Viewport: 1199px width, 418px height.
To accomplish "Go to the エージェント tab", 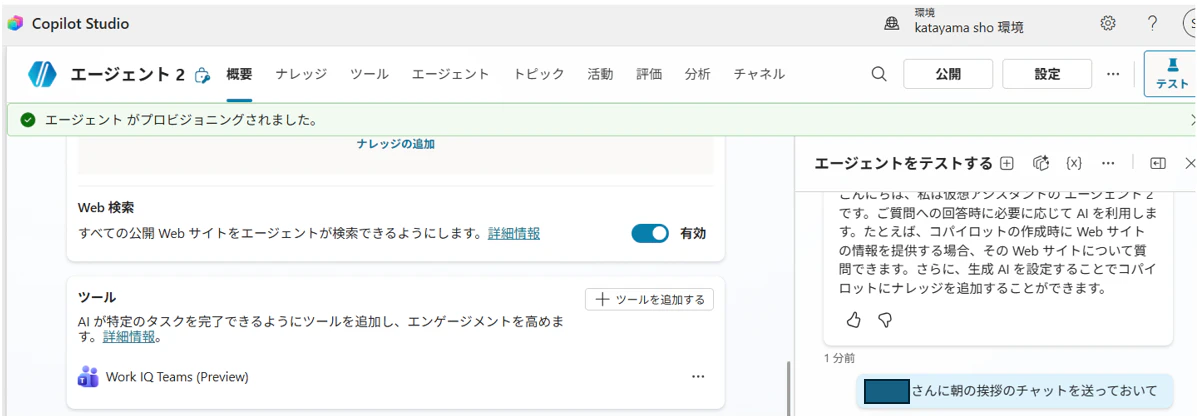I will 450,74.
